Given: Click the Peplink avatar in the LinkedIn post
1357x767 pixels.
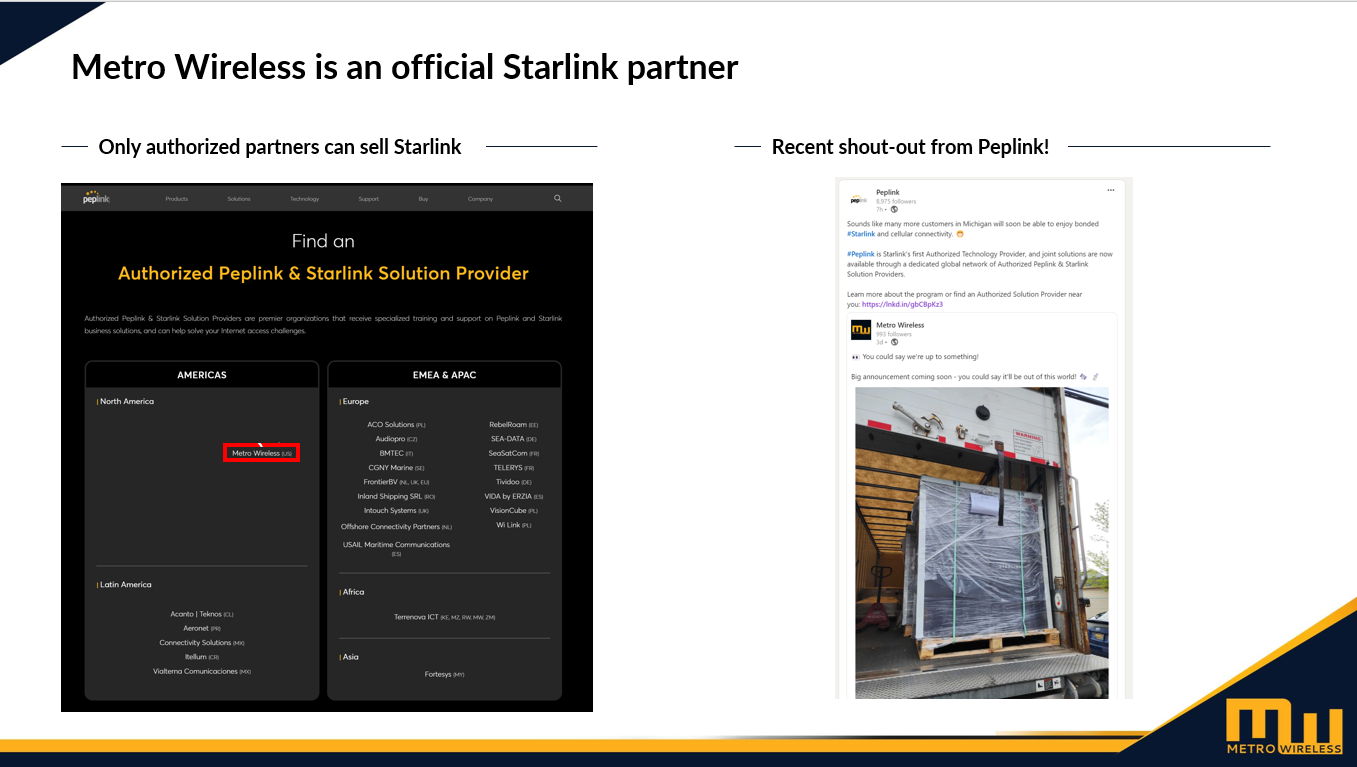Looking at the screenshot, I should click(858, 200).
